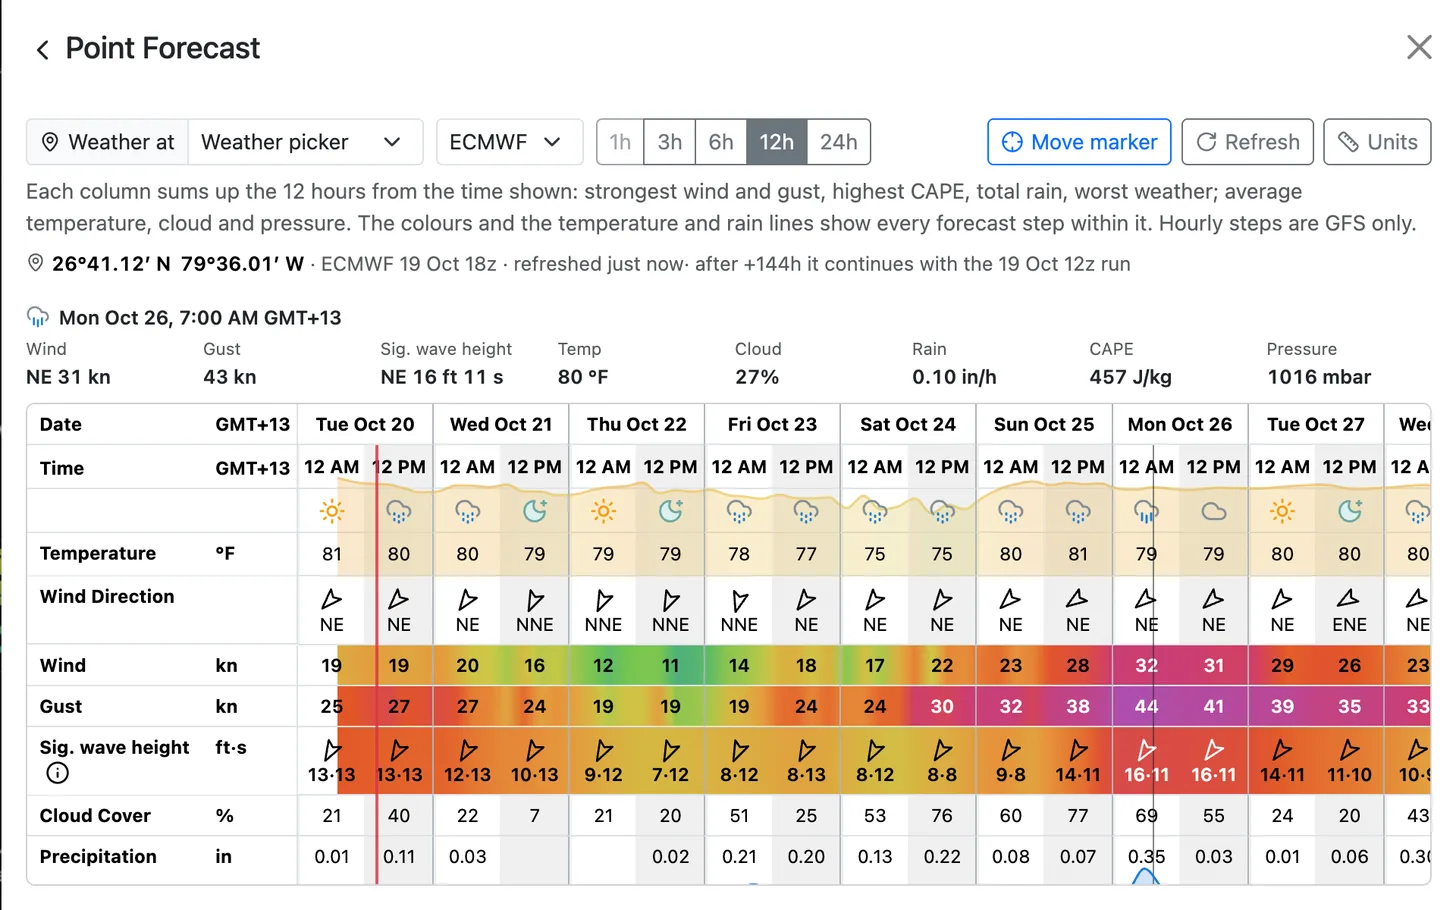Open the Units settings button
The height and width of the screenshot is (910, 1456).
coord(1377,142)
